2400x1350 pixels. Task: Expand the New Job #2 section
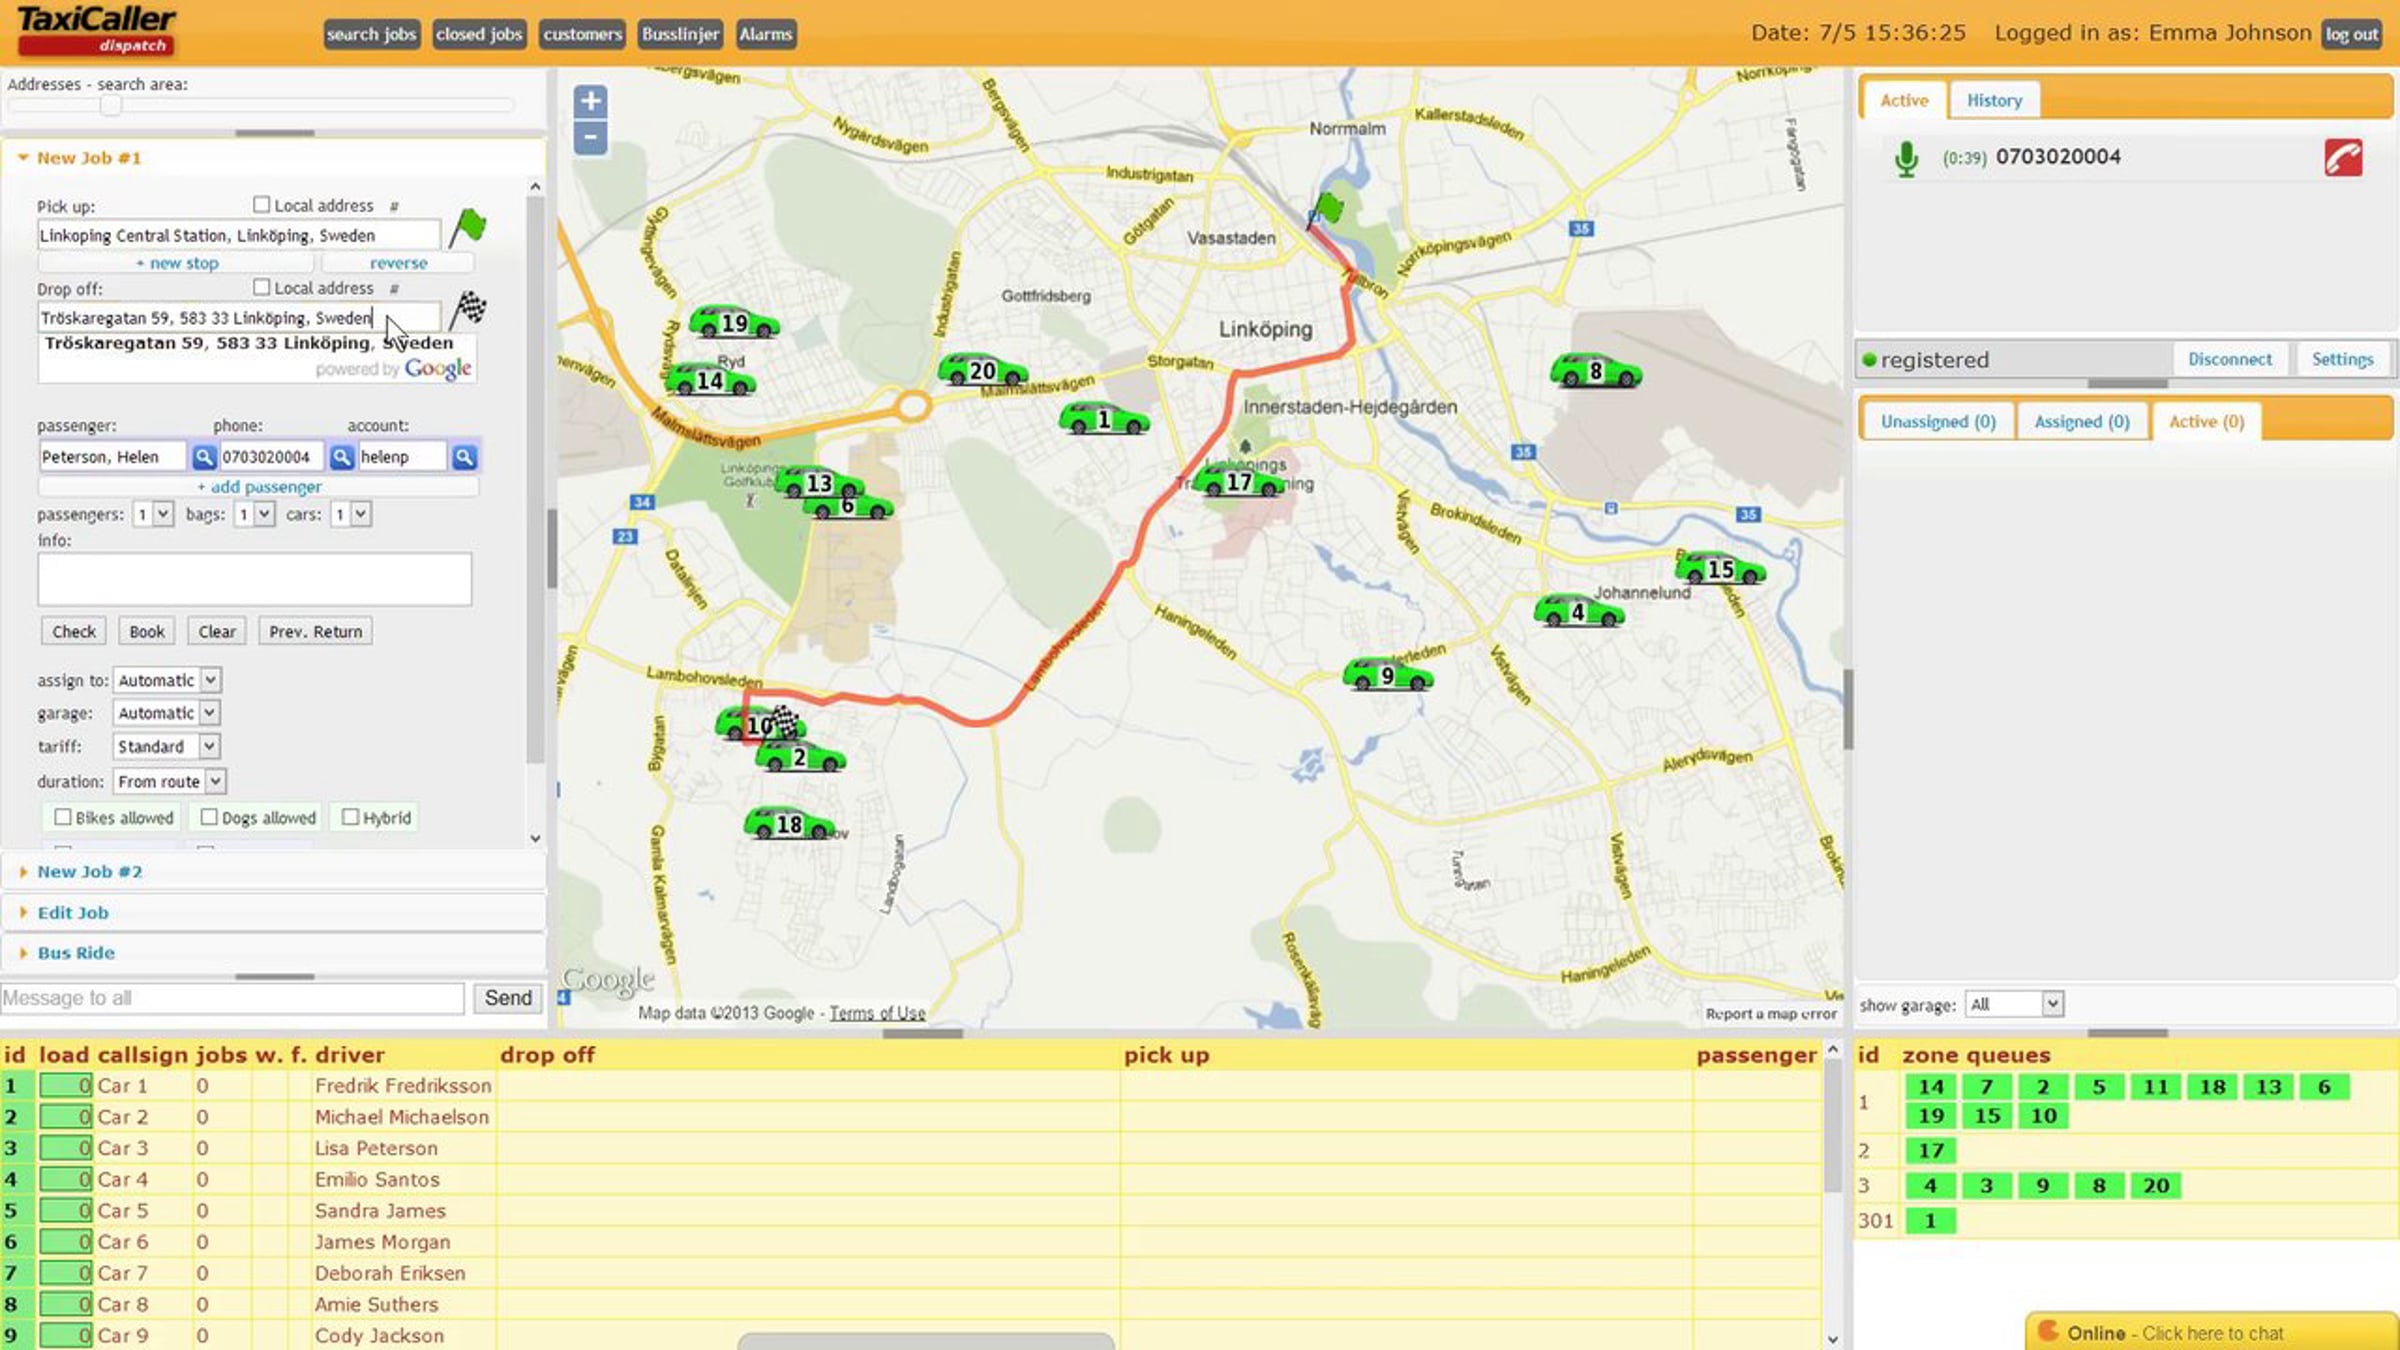click(89, 872)
